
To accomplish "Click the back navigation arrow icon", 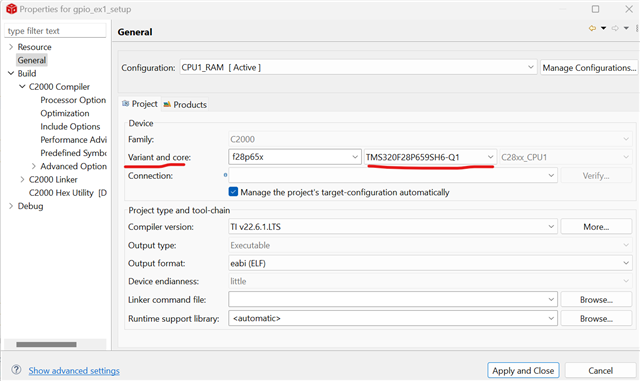I will click(x=592, y=28).
